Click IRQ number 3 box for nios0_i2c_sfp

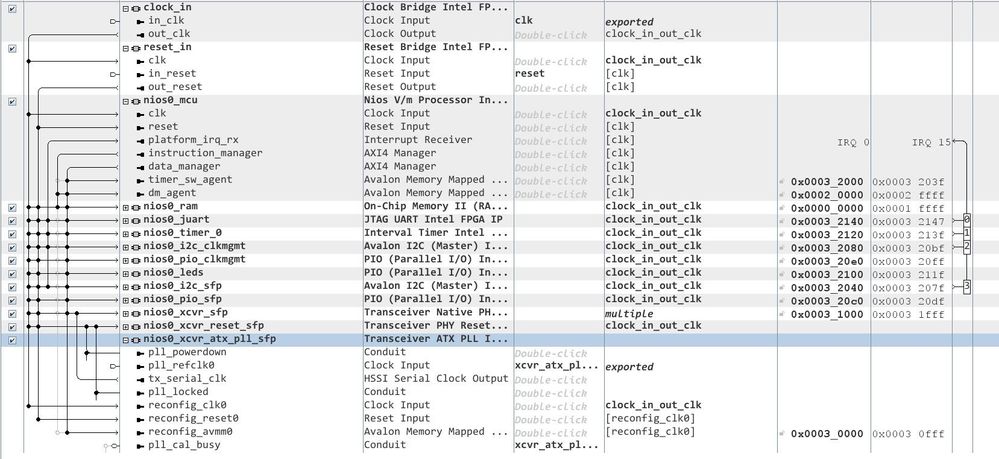click(x=967, y=287)
